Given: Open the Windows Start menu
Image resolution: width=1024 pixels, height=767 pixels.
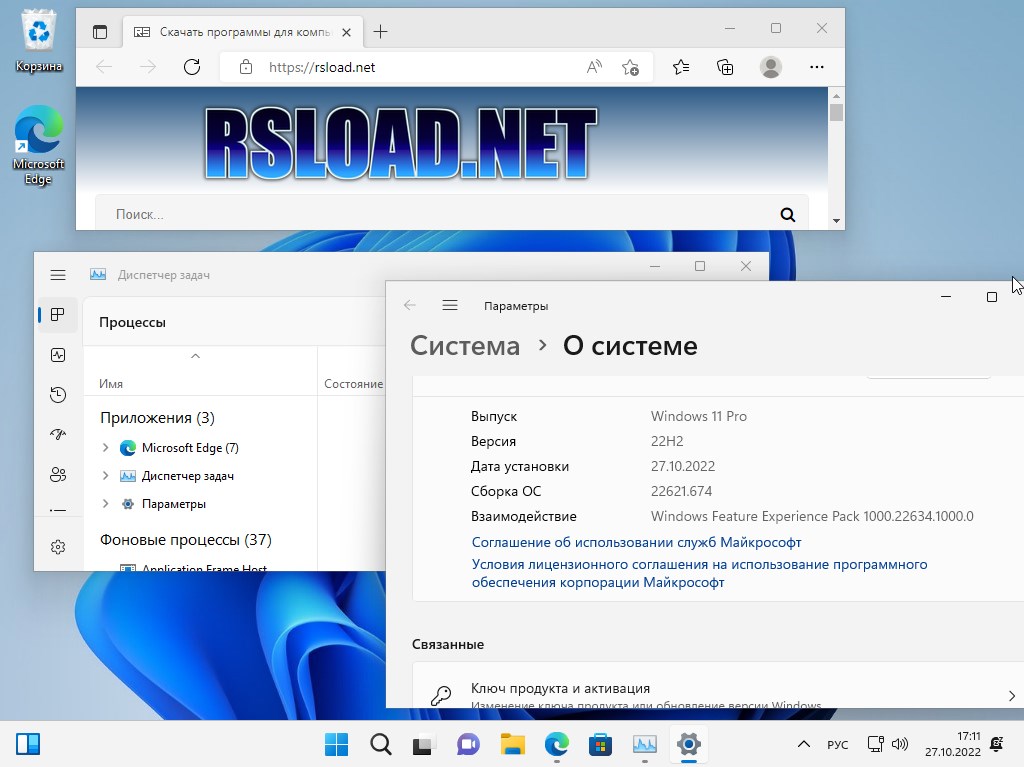Looking at the screenshot, I should (x=336, y=743).
